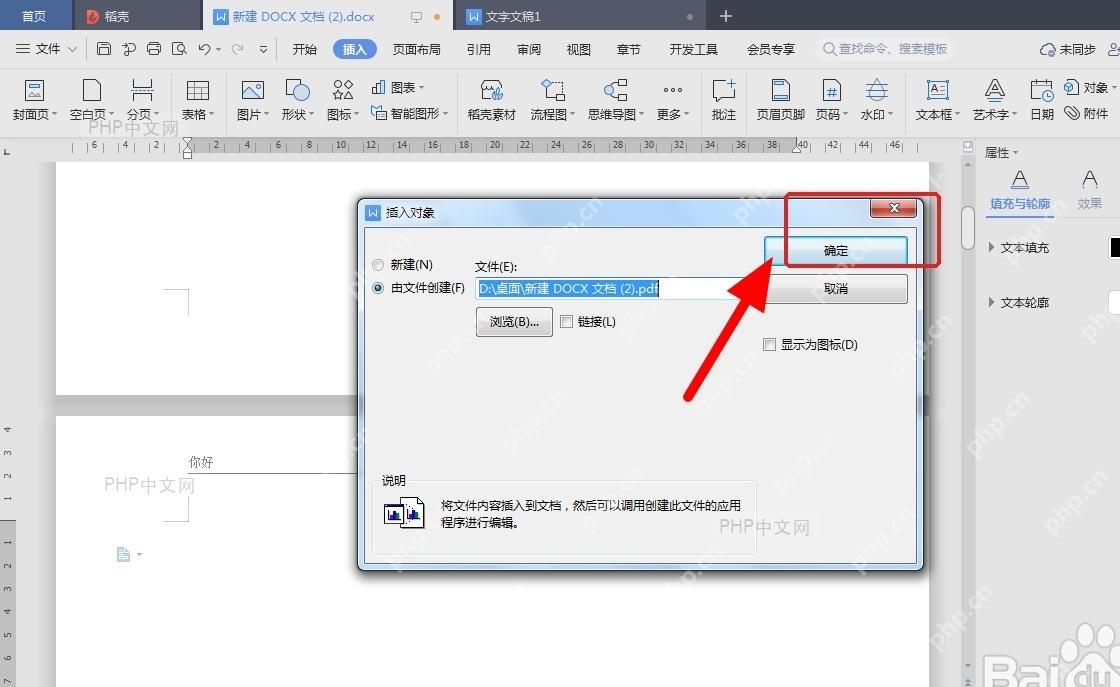Click the Object (对象) ribbon button
1120x687 pixels.
click(1089, 87)
